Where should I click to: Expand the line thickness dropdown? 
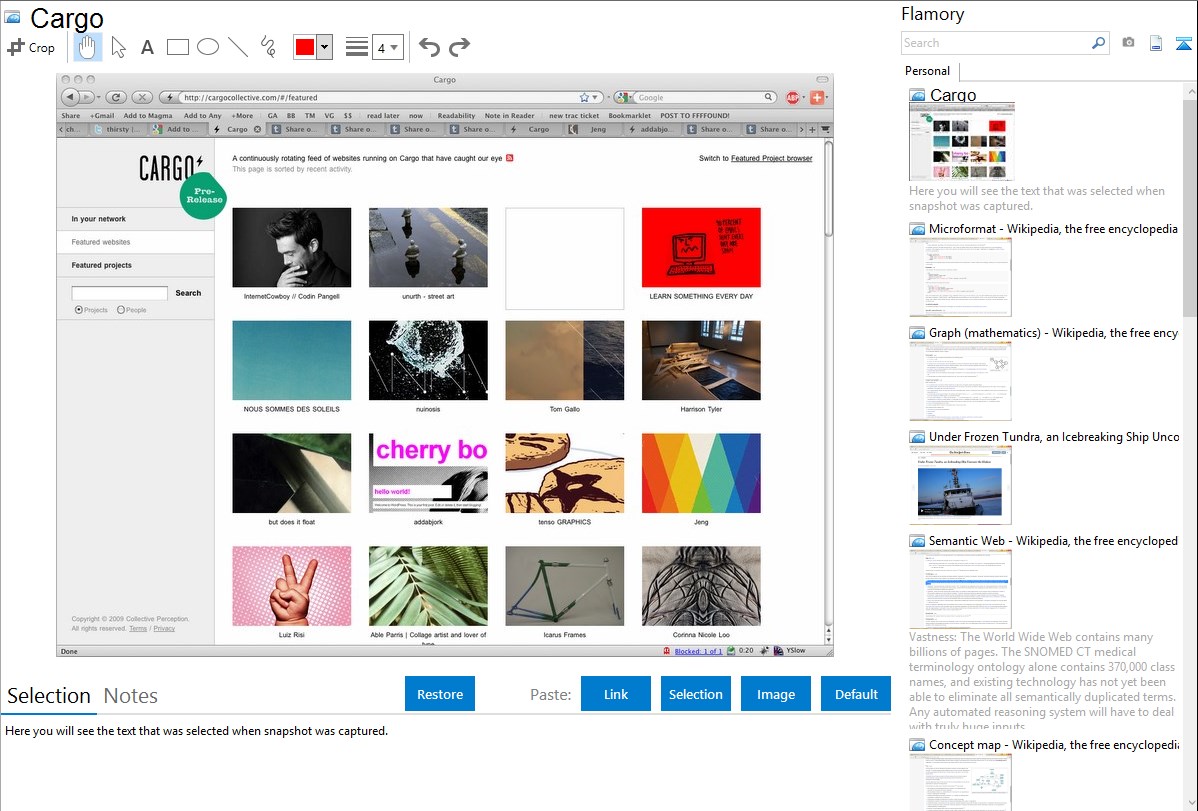coord(395,47)
